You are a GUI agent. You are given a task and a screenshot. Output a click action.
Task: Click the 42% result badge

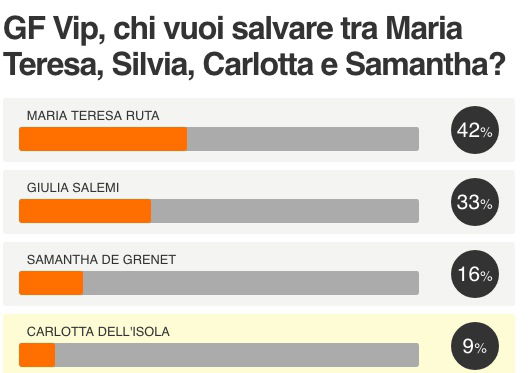[x=475, y=130]
